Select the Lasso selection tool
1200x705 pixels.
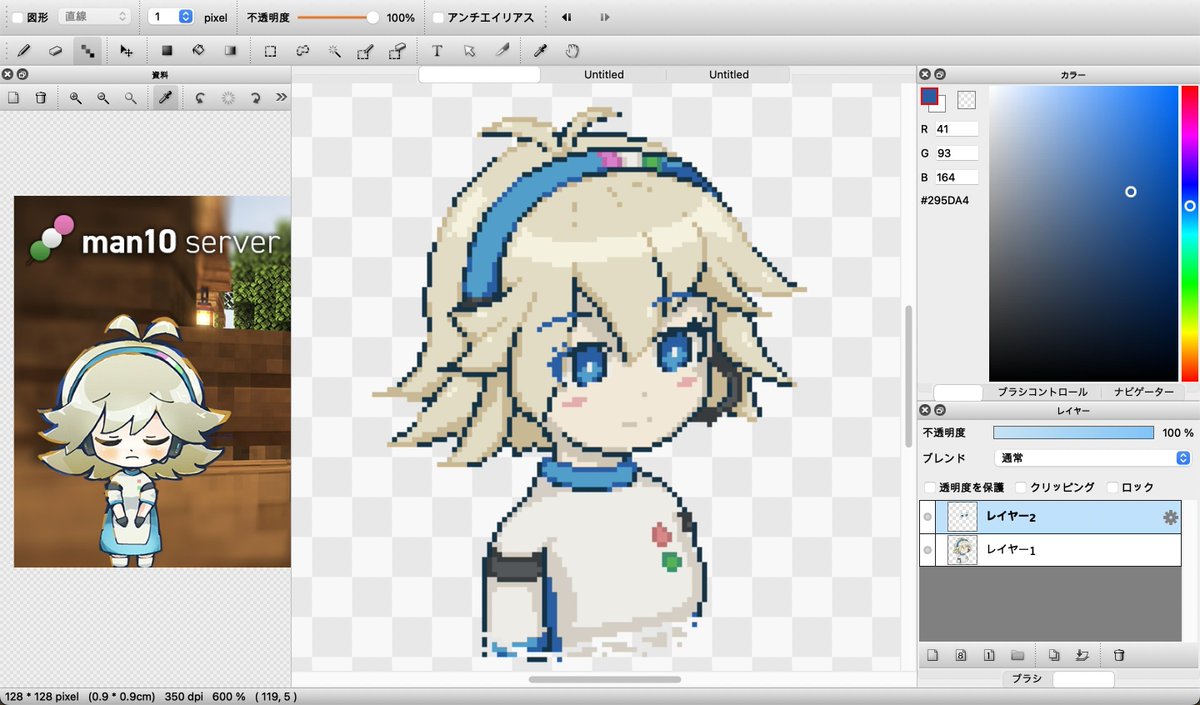(x=302, y=50)
